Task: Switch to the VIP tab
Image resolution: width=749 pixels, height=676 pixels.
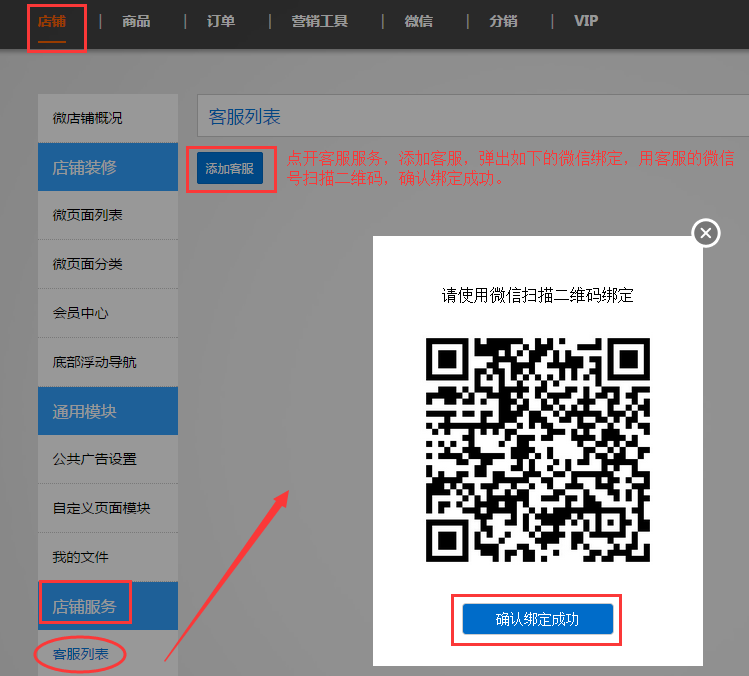Action: tap(586, 21)
